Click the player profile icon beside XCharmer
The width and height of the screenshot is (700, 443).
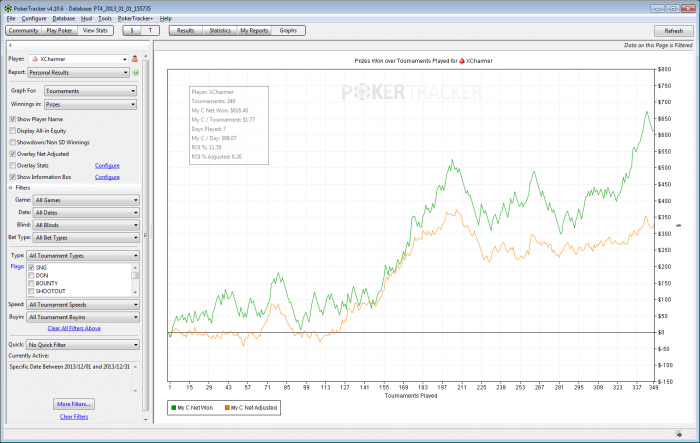(135, 60)
